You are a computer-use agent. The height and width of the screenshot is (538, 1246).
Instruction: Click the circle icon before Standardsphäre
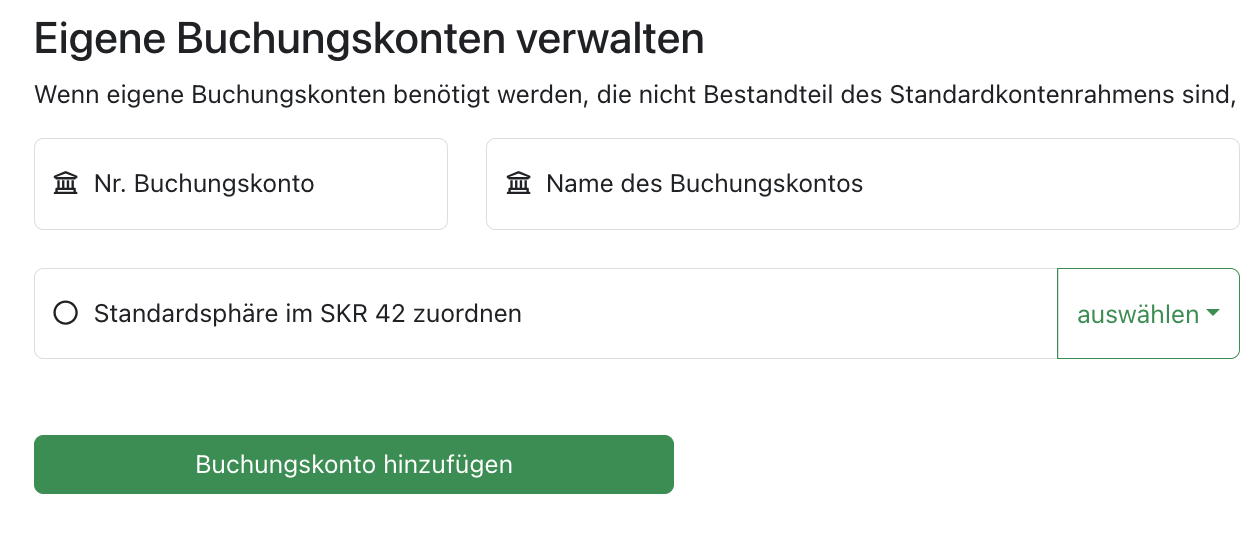pos(66,314)
